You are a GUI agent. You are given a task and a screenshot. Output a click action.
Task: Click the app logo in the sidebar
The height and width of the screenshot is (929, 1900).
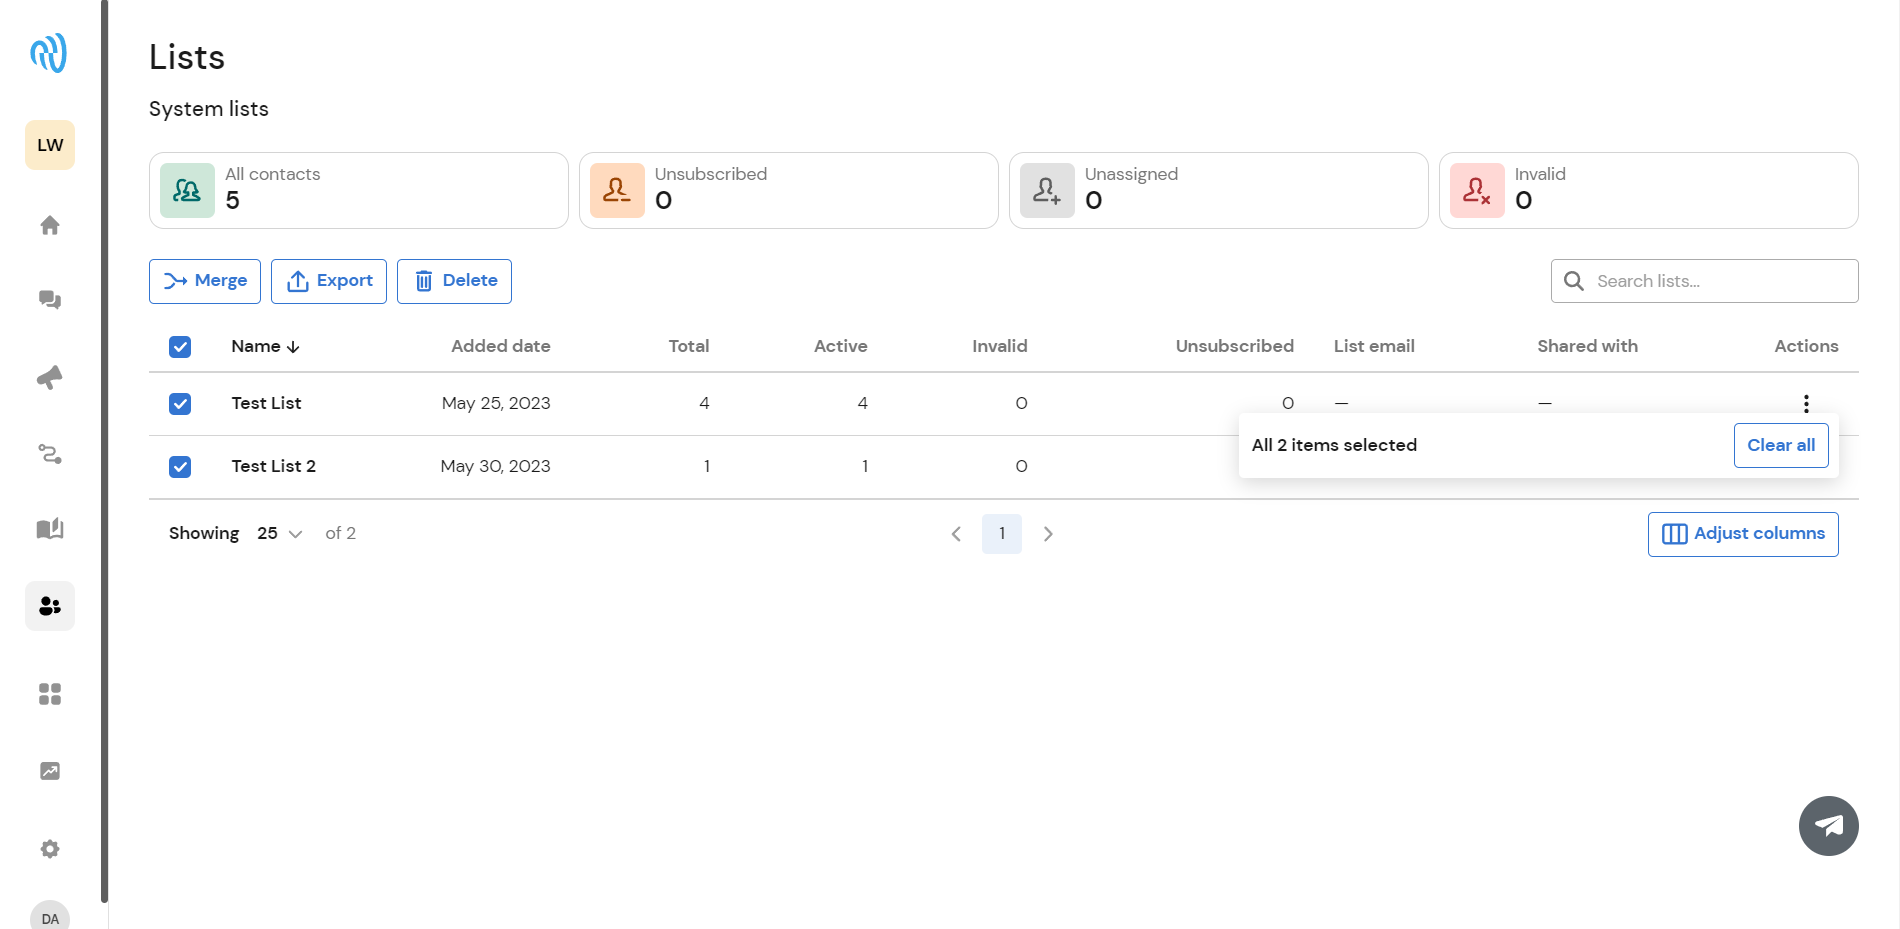click(x=49, y=53)
